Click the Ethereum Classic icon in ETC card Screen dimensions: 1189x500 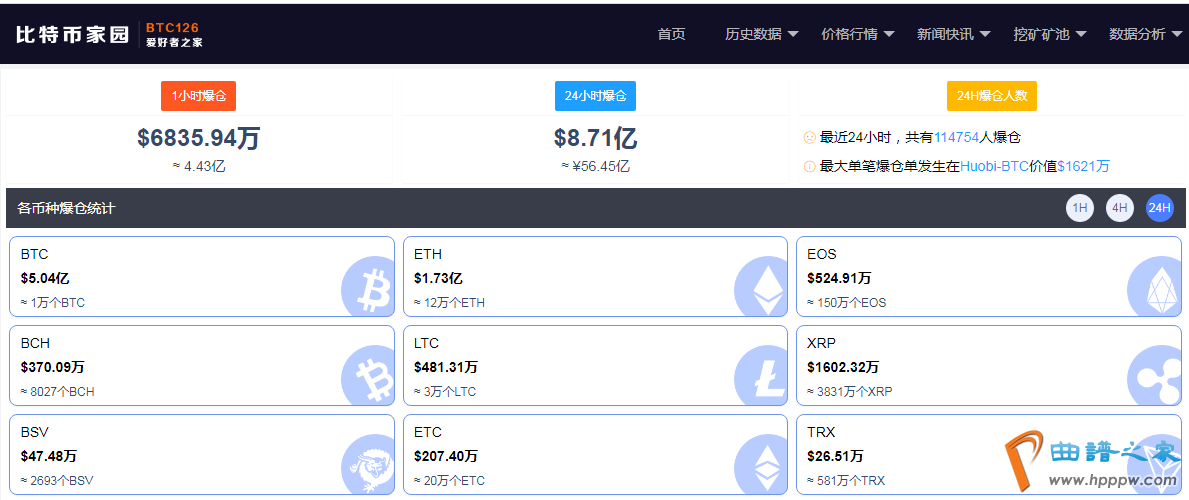coord(762,465)
